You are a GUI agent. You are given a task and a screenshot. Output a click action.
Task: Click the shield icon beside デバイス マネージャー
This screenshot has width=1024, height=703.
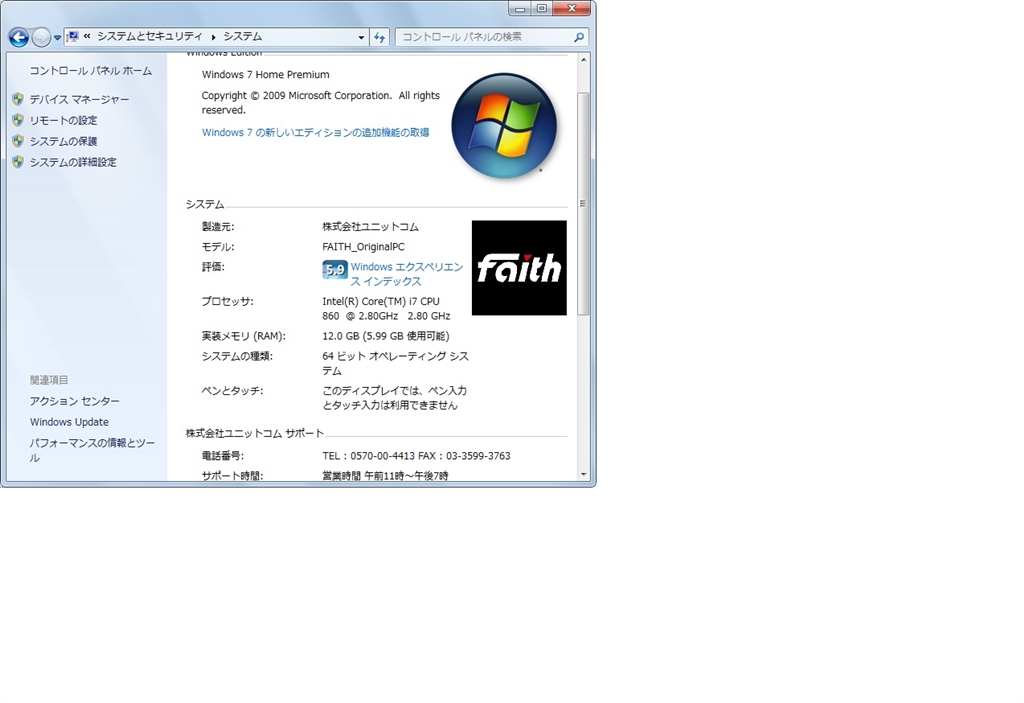coord(18,99)
